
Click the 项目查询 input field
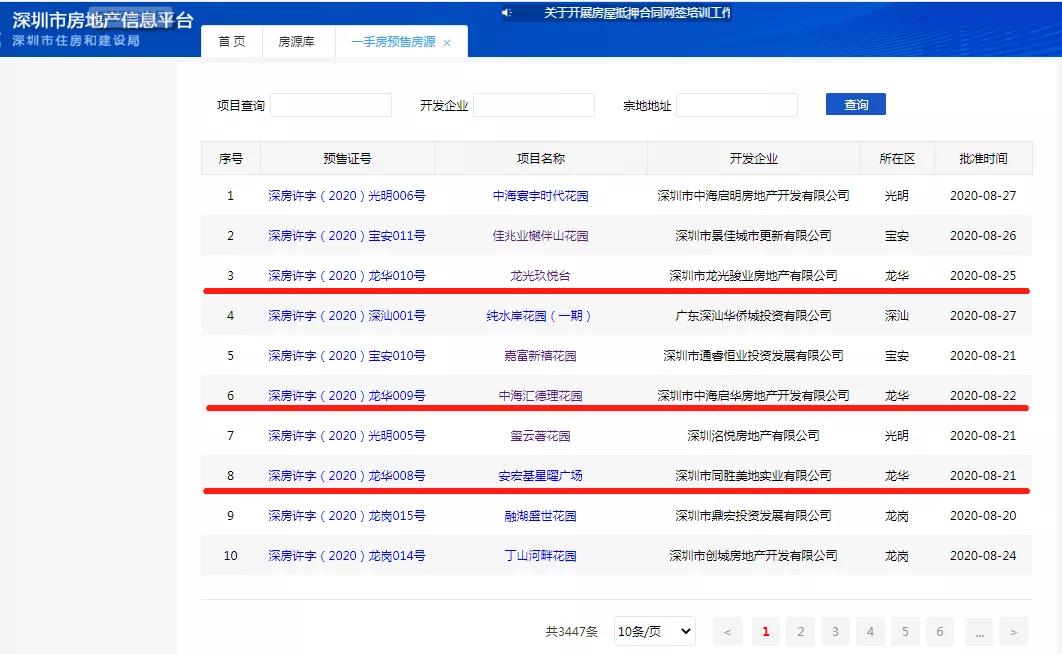click(331, 104)
